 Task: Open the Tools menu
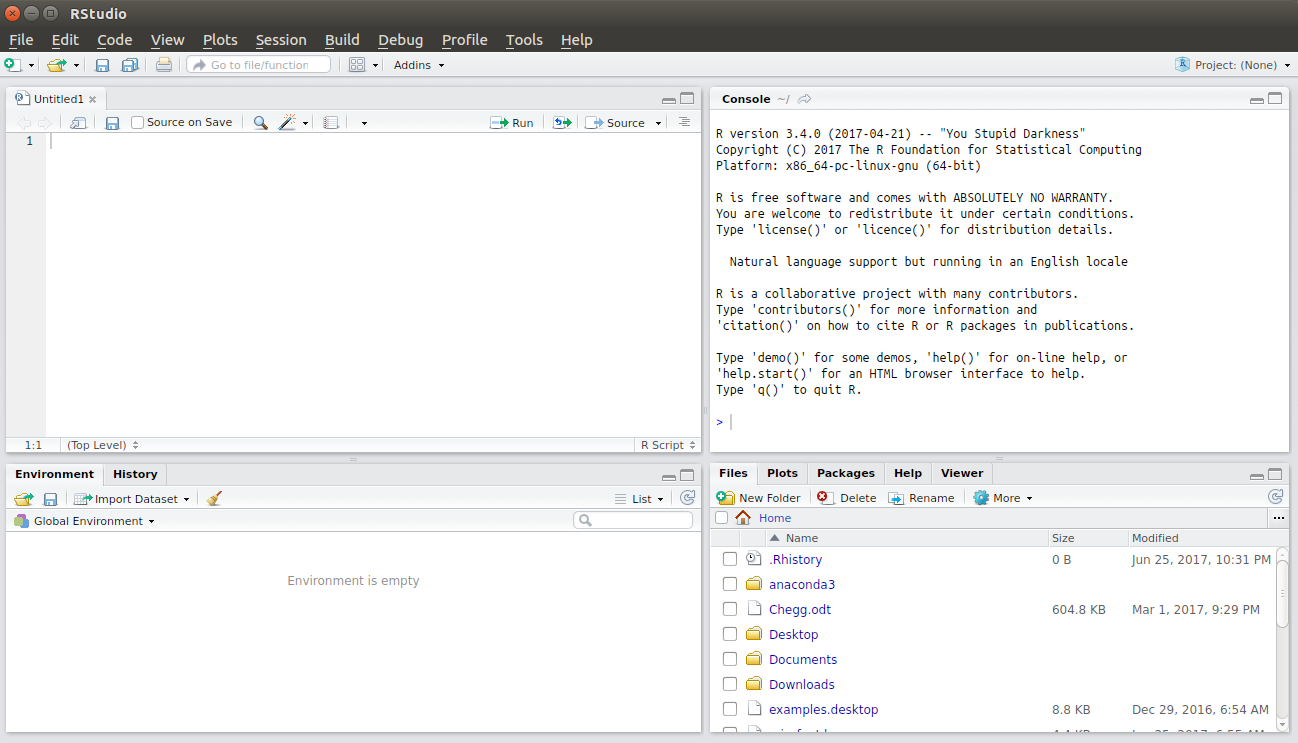click(x=524, y=40)
